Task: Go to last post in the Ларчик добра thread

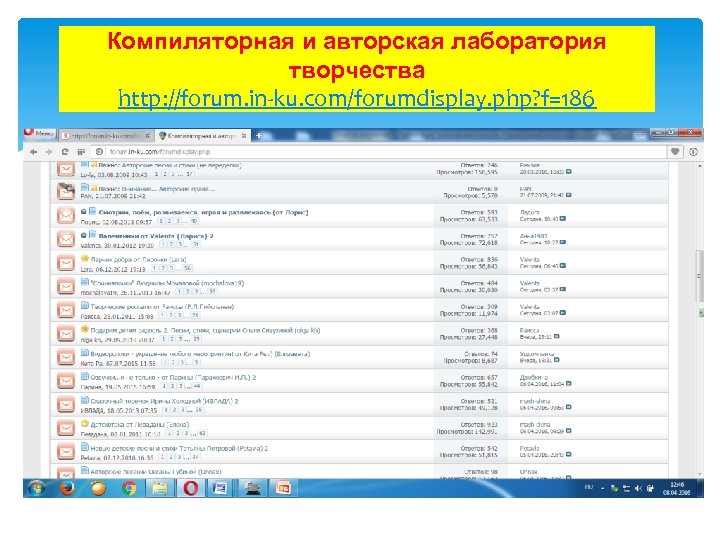Action: pos(563,266)
